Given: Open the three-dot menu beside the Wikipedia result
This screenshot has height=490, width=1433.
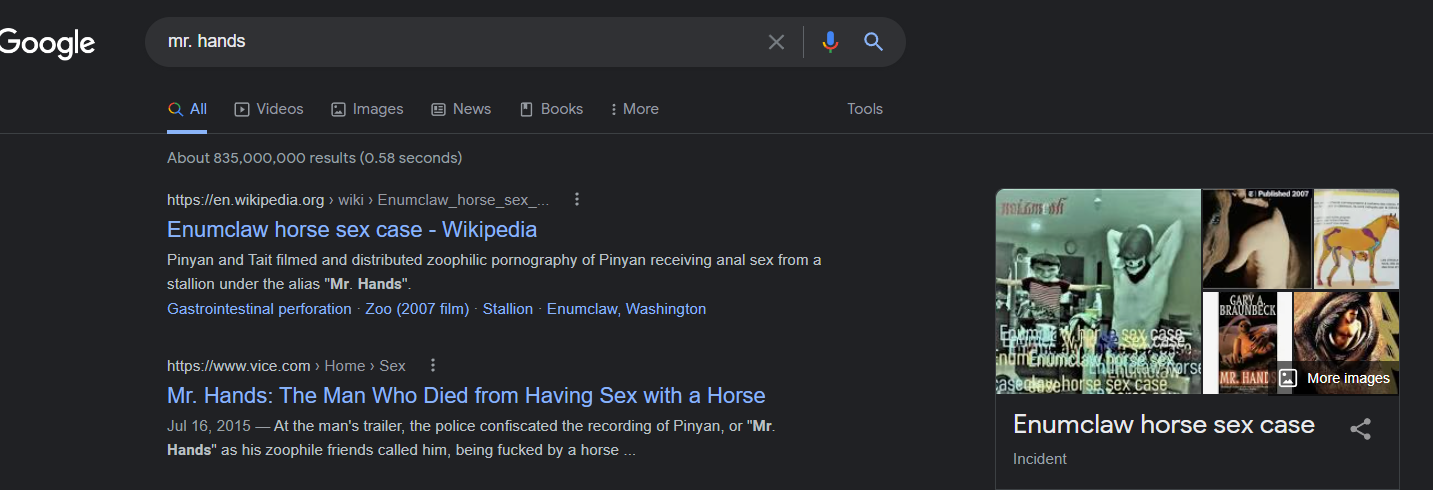Looking at the screenshot, I should click(576, 199).
